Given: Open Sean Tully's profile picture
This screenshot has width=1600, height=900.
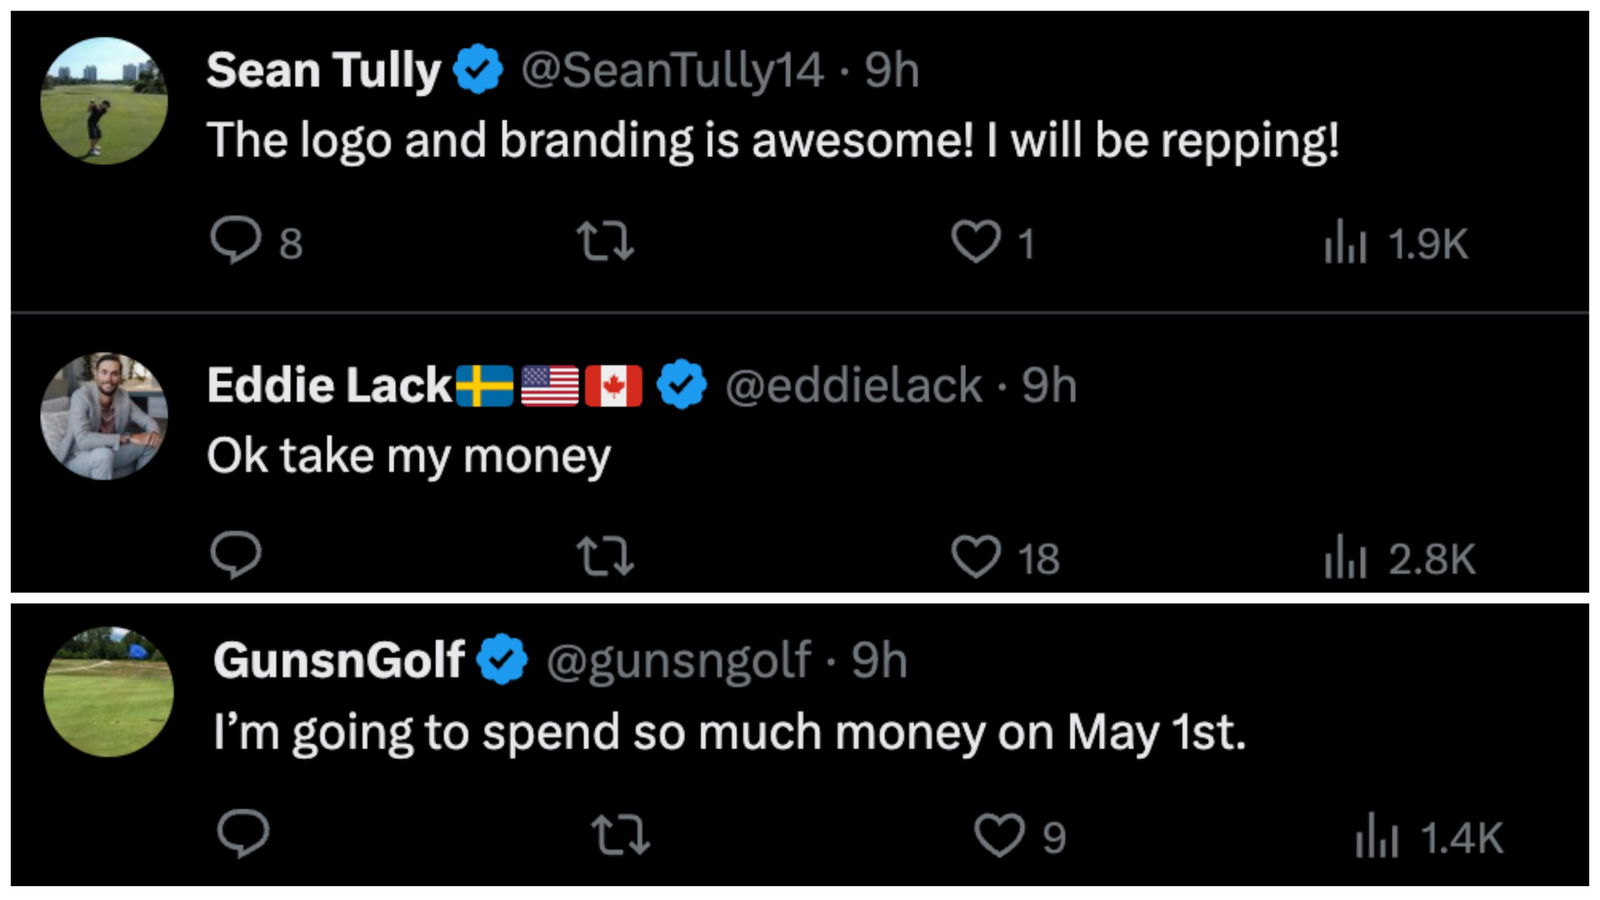Looking at the screenshot, I should click(x=104, y=101).
